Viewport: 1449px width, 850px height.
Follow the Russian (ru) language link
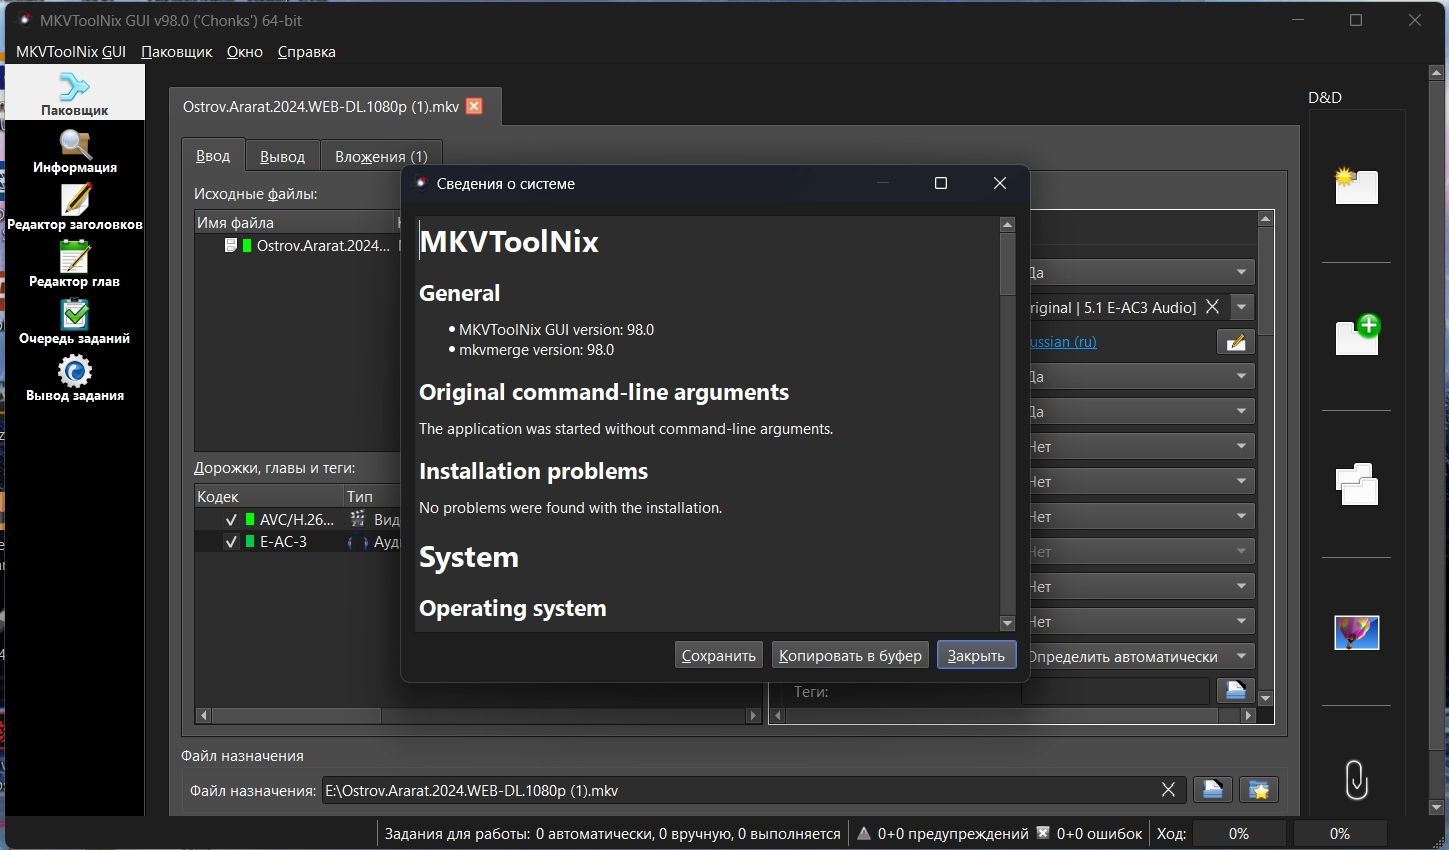pos(1063,342)
